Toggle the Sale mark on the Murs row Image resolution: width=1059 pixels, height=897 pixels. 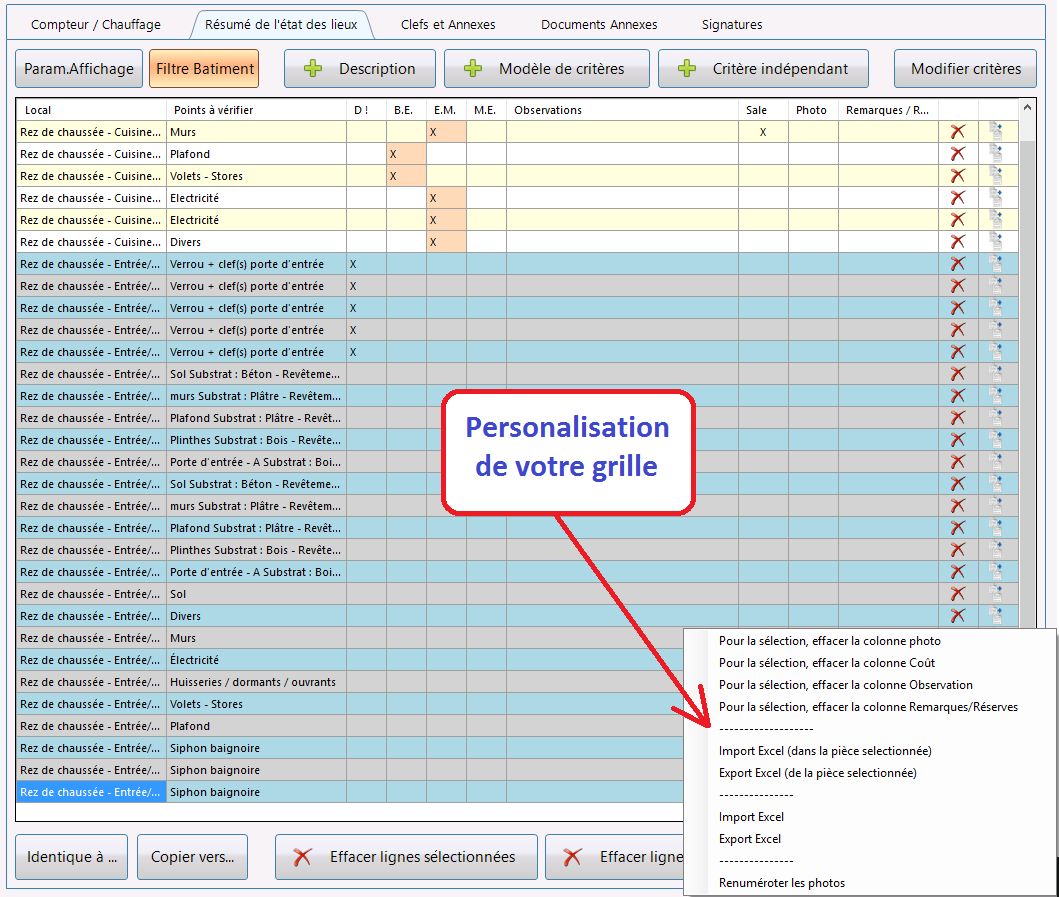[763, 132]
